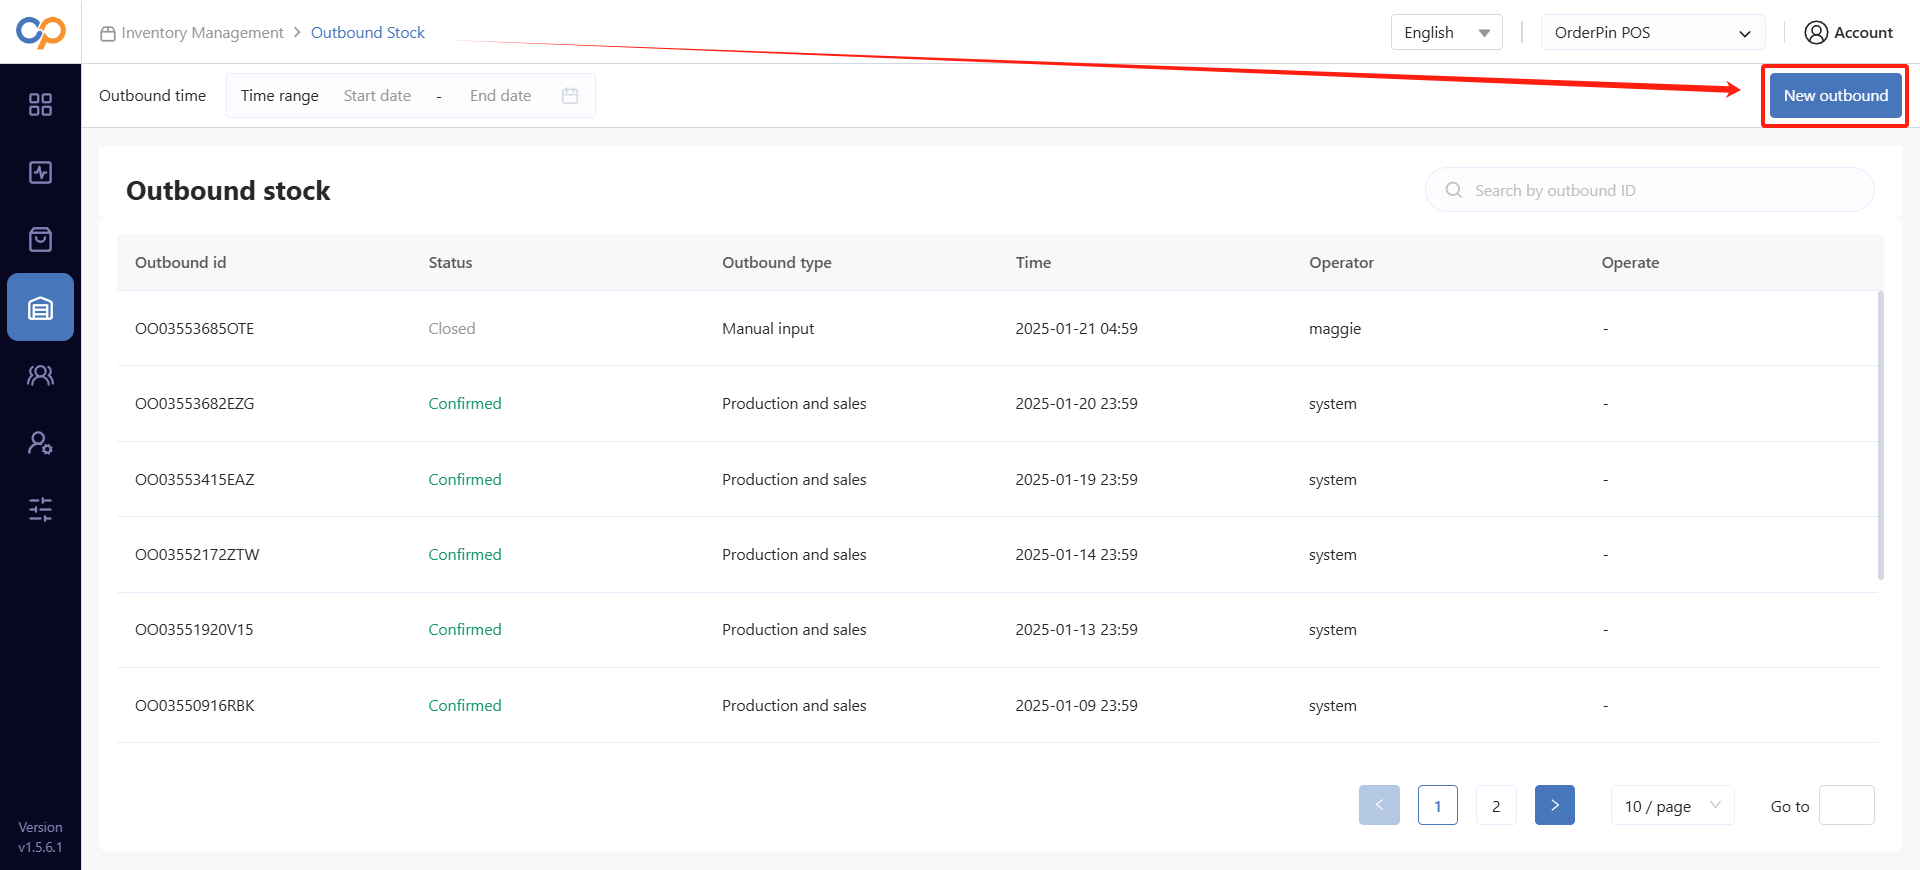Open the dashboard grid icon in sidebar
Screen dimensions: 1920x870
[x=40, y=105]
